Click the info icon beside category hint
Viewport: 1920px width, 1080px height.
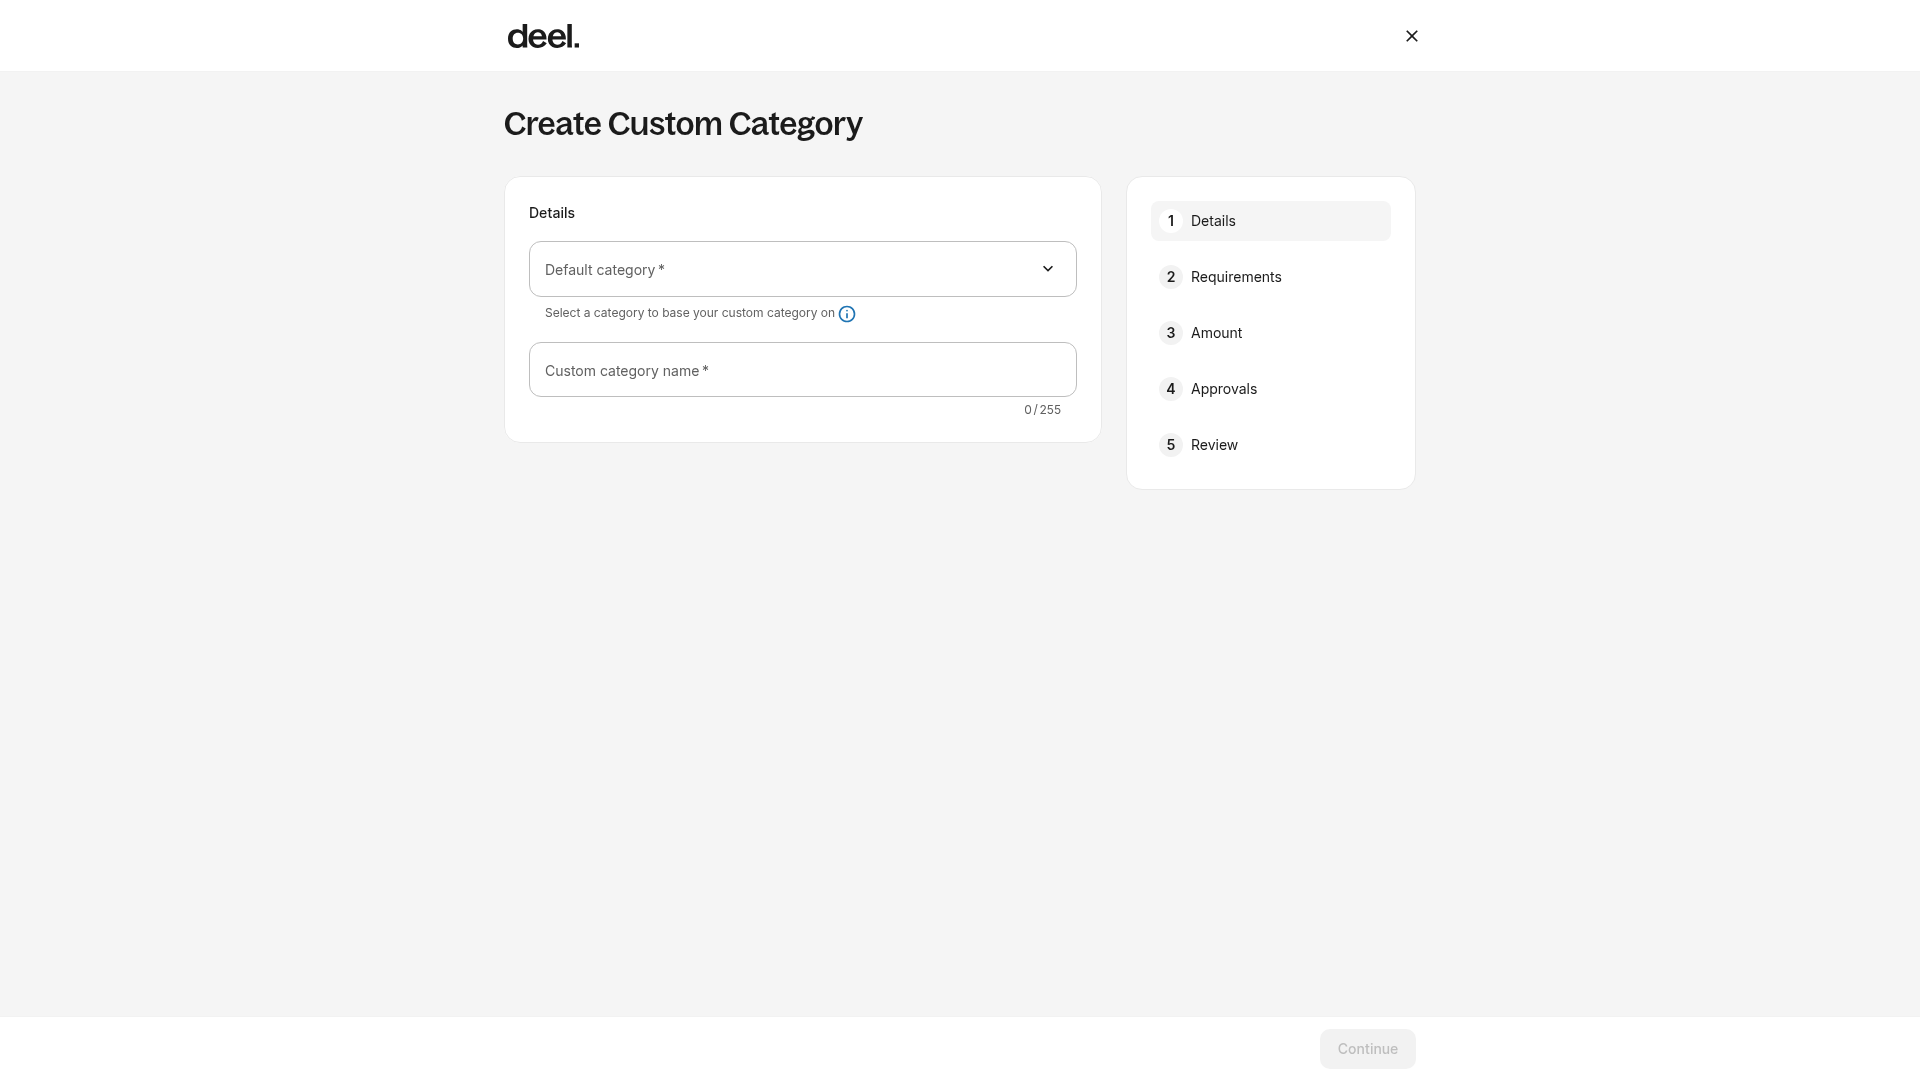[x=847, y=314]
